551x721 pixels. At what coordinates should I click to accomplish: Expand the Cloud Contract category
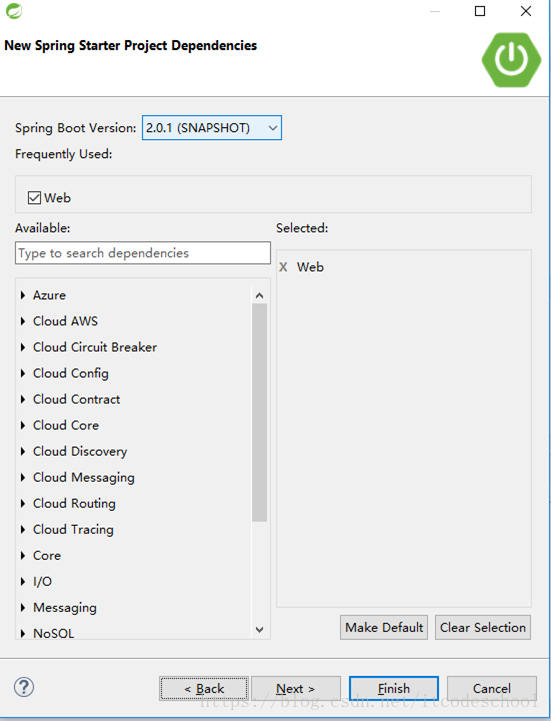tap(23, 399)
